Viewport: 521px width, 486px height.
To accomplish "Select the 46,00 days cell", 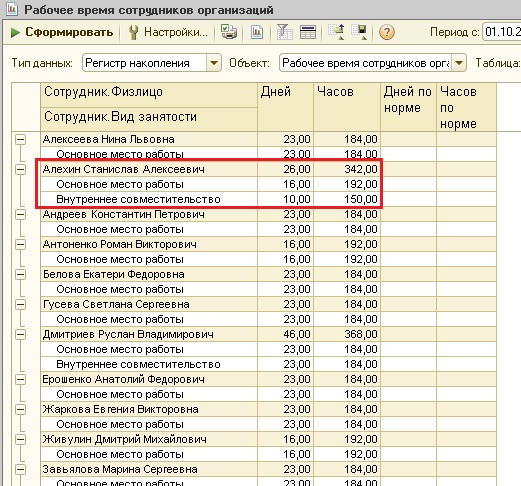I will [x=285, y=334].
